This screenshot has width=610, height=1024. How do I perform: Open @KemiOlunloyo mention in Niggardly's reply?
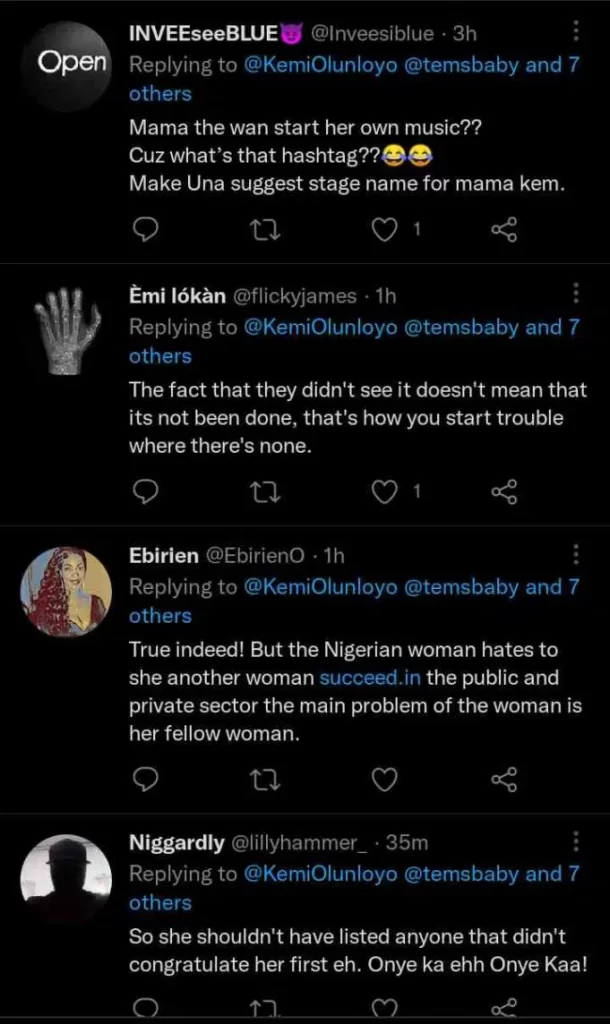320,873
